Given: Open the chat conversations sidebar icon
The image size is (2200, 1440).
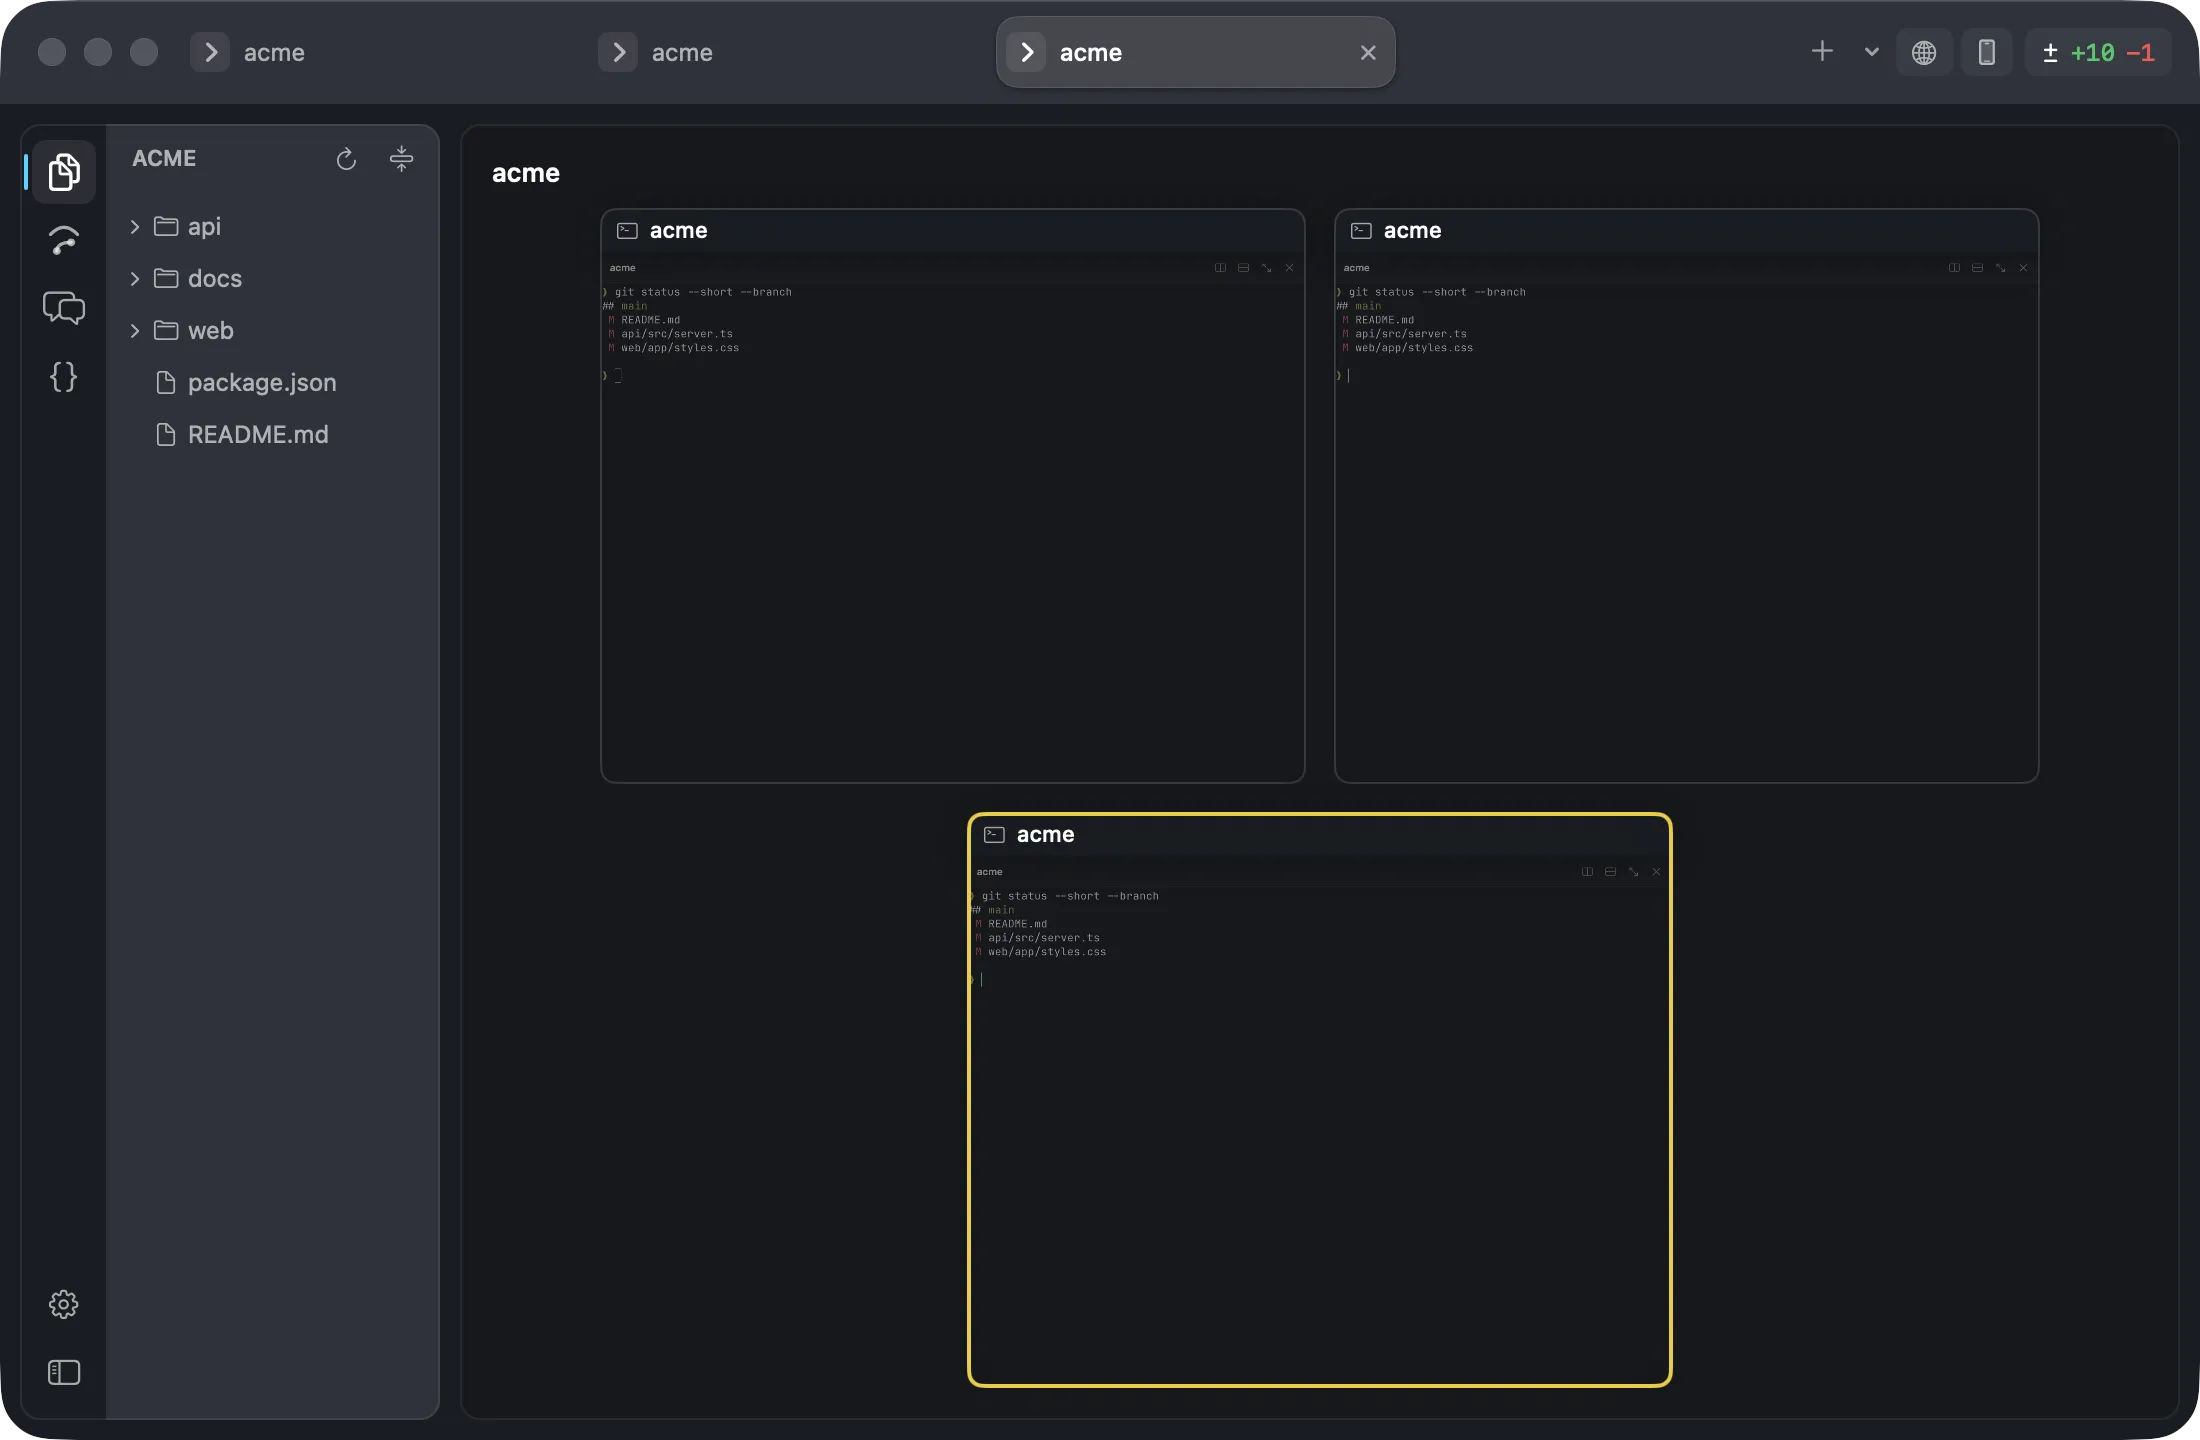Looking at the screenshot, I should pos(64,308).
